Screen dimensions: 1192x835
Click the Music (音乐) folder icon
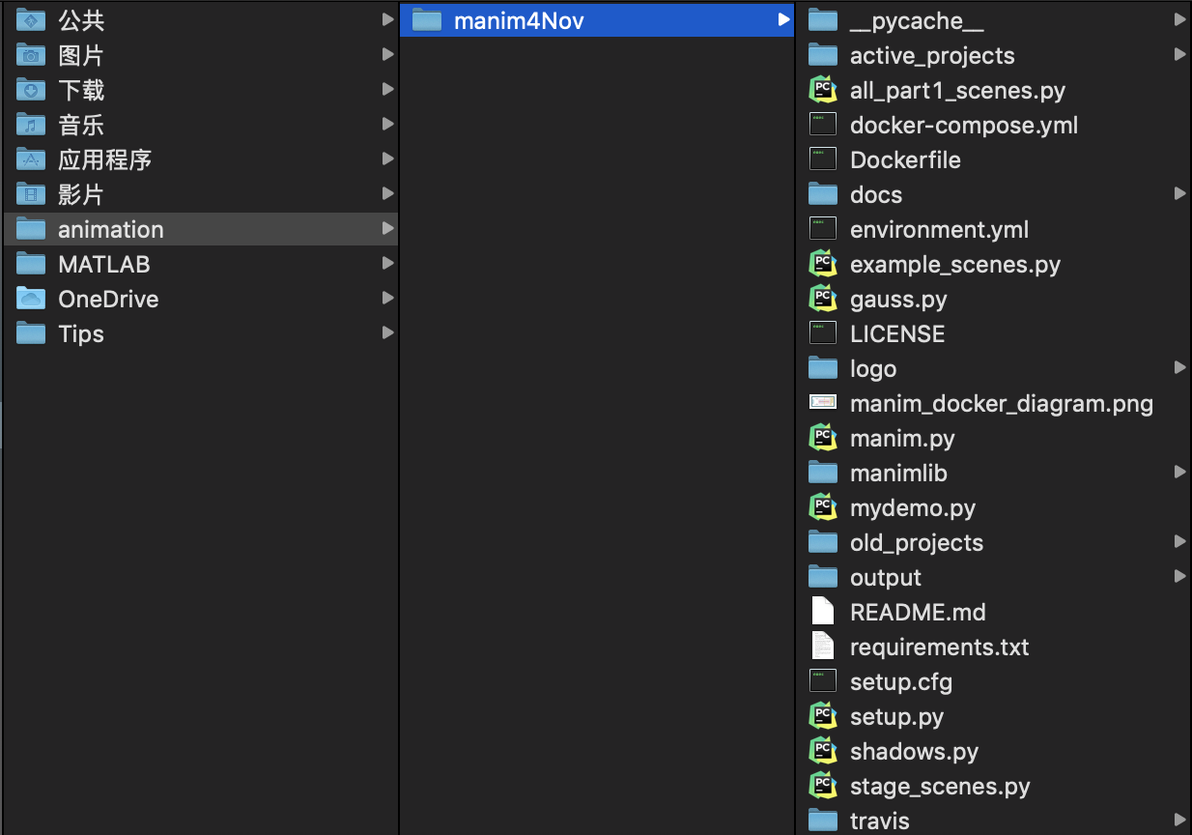(x=31, y=125)
